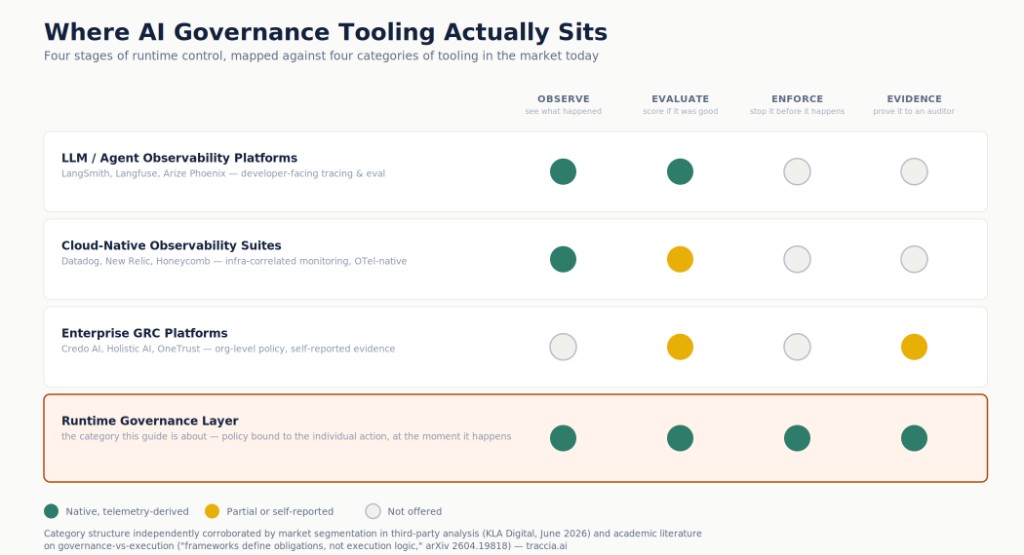Click the empty Enforce dot for LLM / Agent Observability Platforms

coord(797,172)
